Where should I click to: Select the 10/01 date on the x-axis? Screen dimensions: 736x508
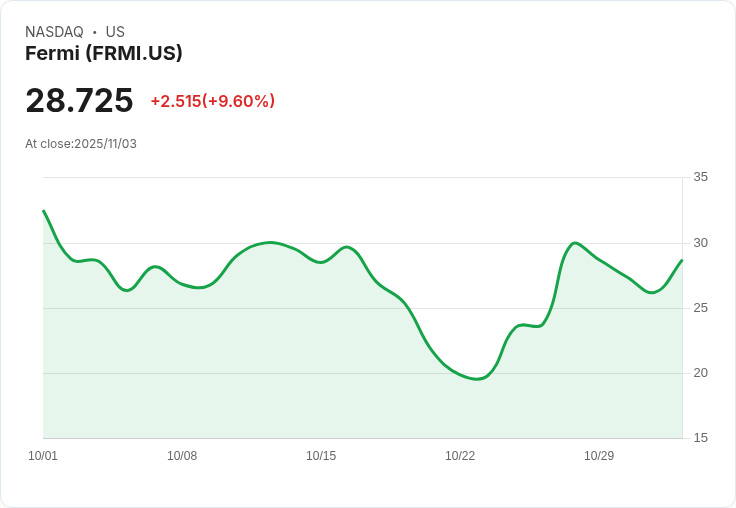(x=43, y=456)
